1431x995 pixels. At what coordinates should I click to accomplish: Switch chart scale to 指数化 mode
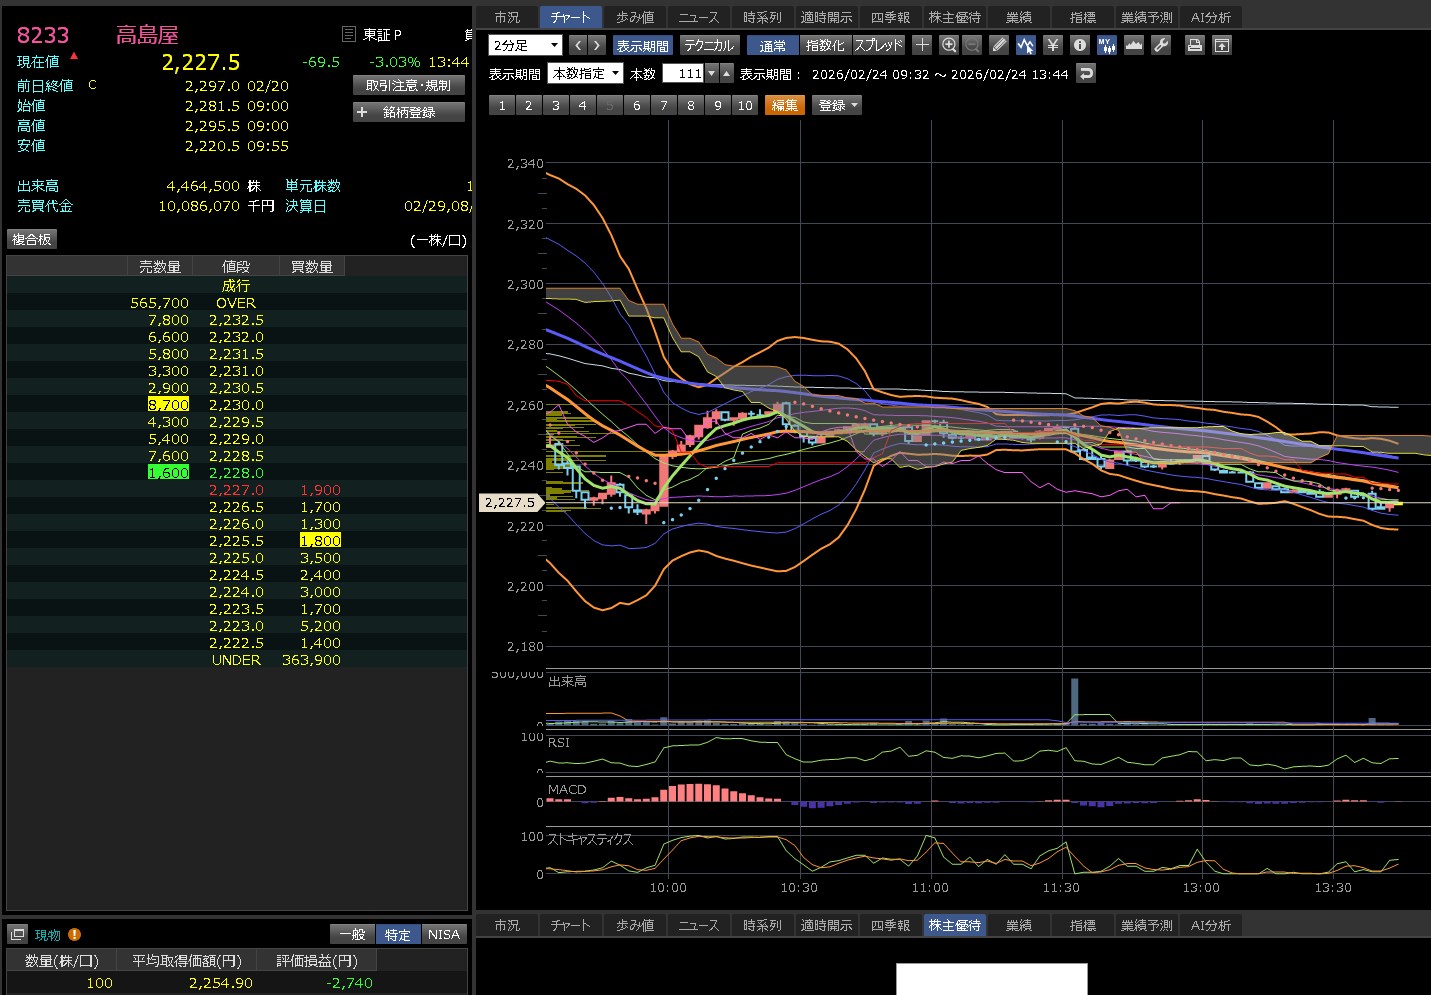click(825, 45)
